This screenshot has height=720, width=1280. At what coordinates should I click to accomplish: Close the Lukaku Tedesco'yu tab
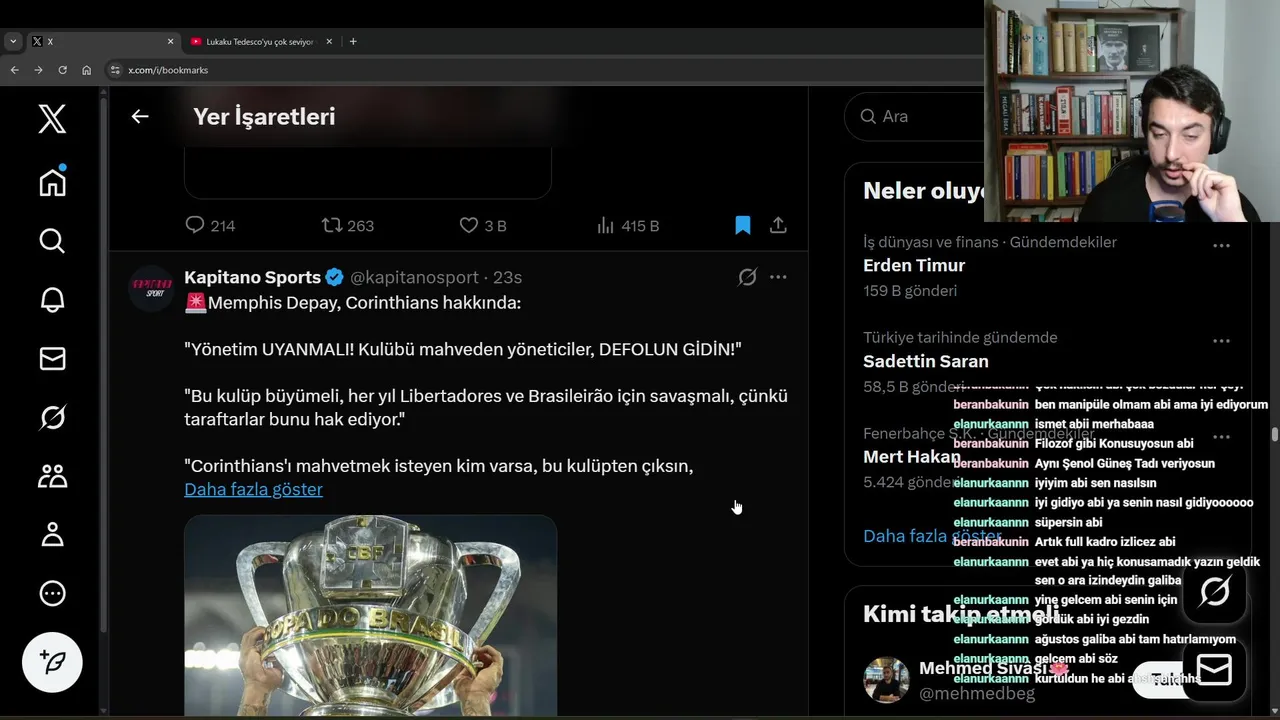coord(328,42)
